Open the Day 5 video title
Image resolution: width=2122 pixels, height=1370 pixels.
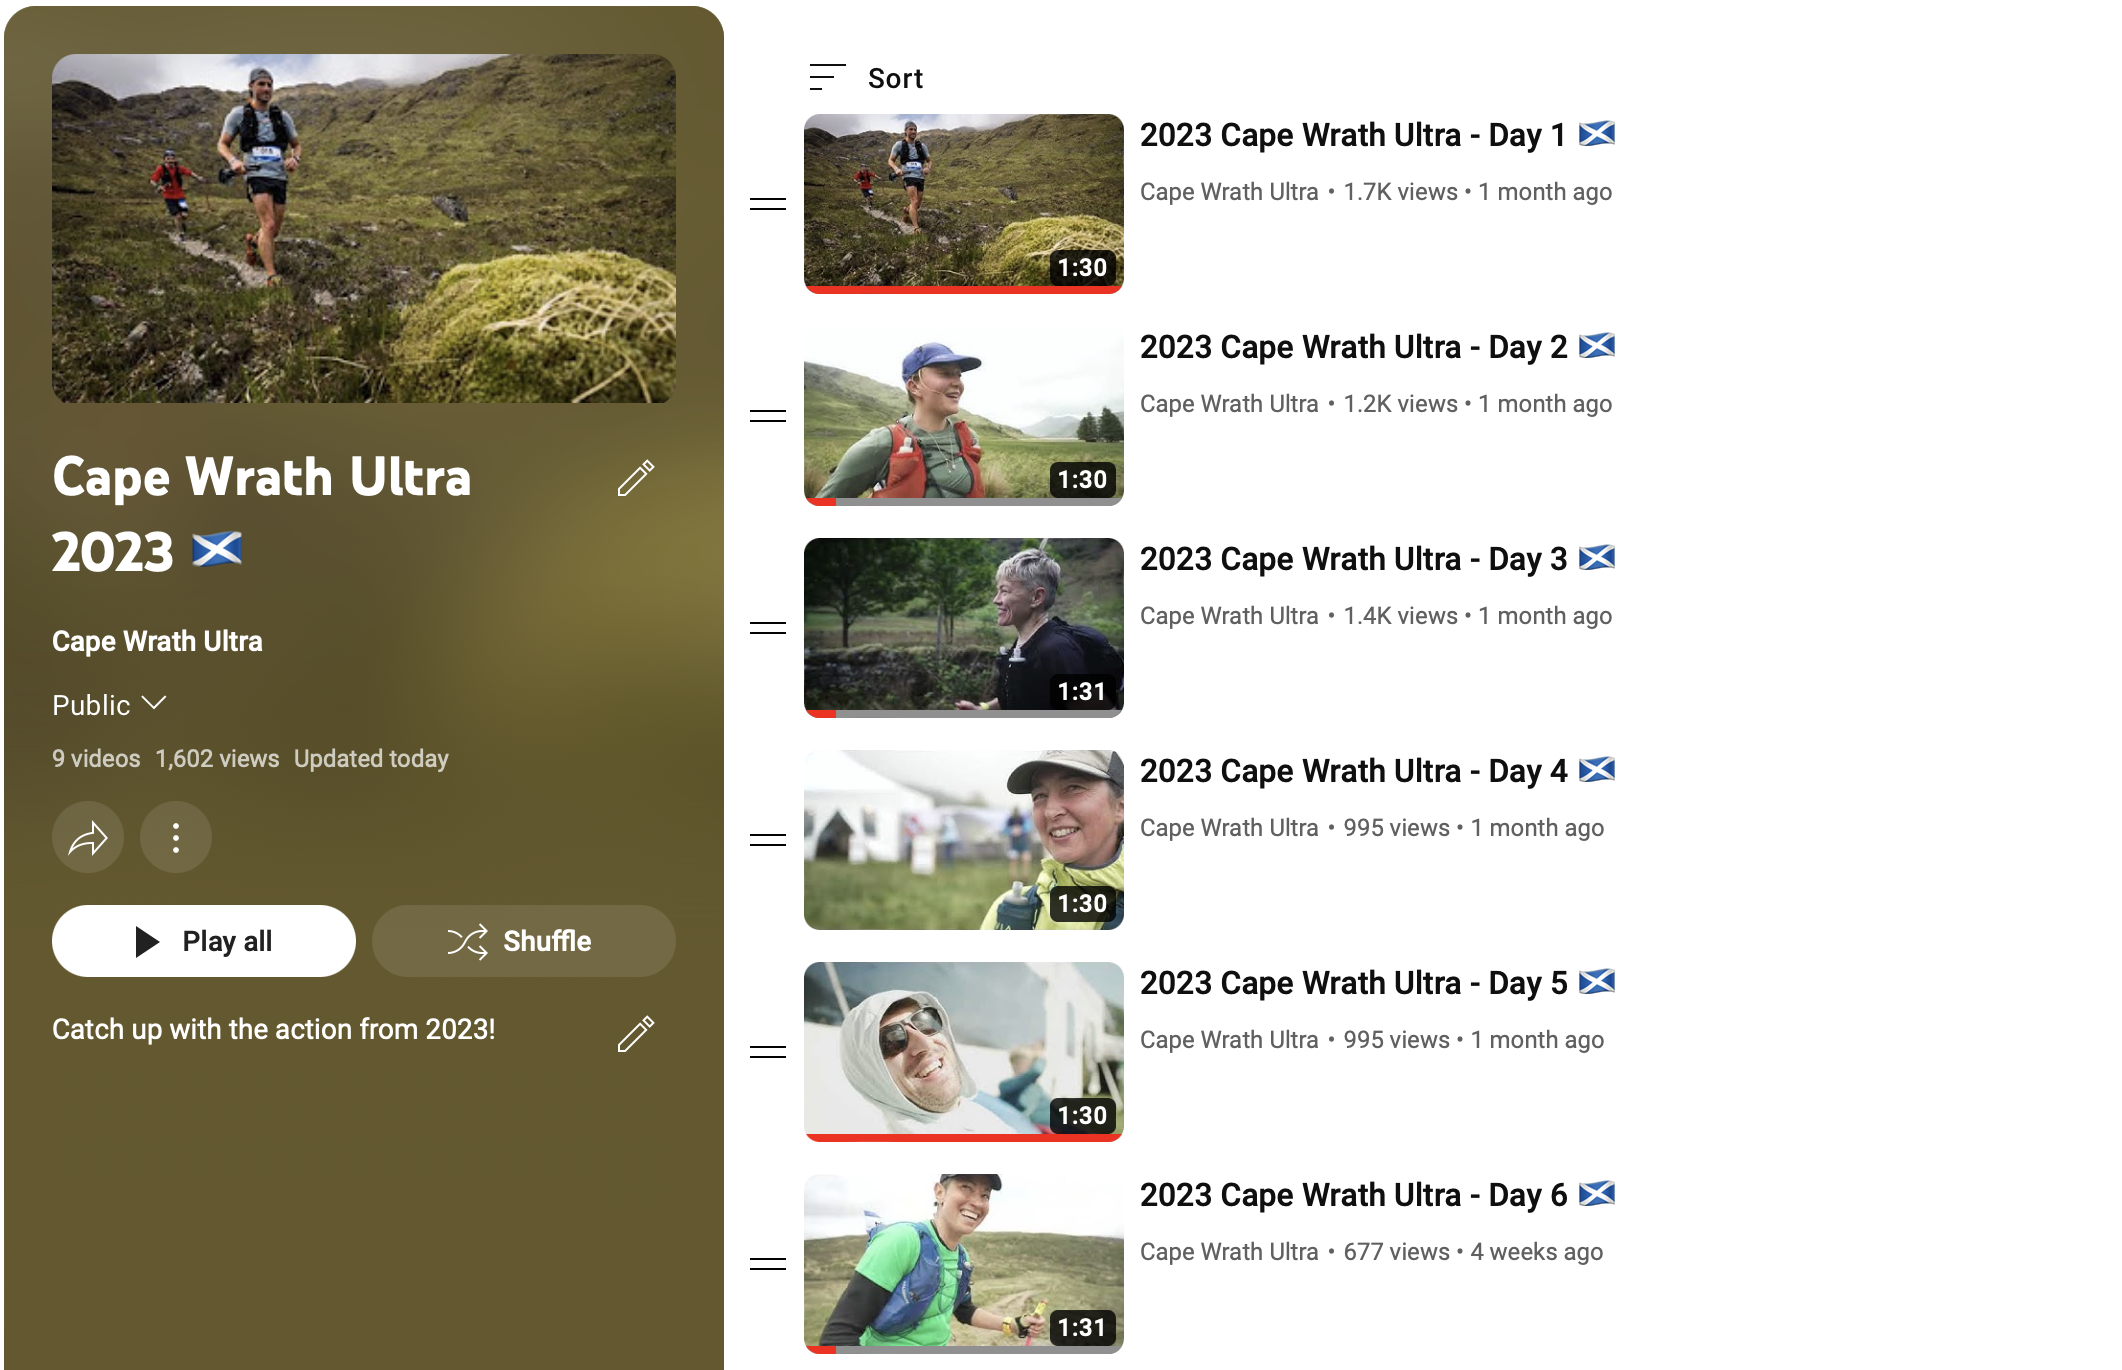tap(1353, 983)
